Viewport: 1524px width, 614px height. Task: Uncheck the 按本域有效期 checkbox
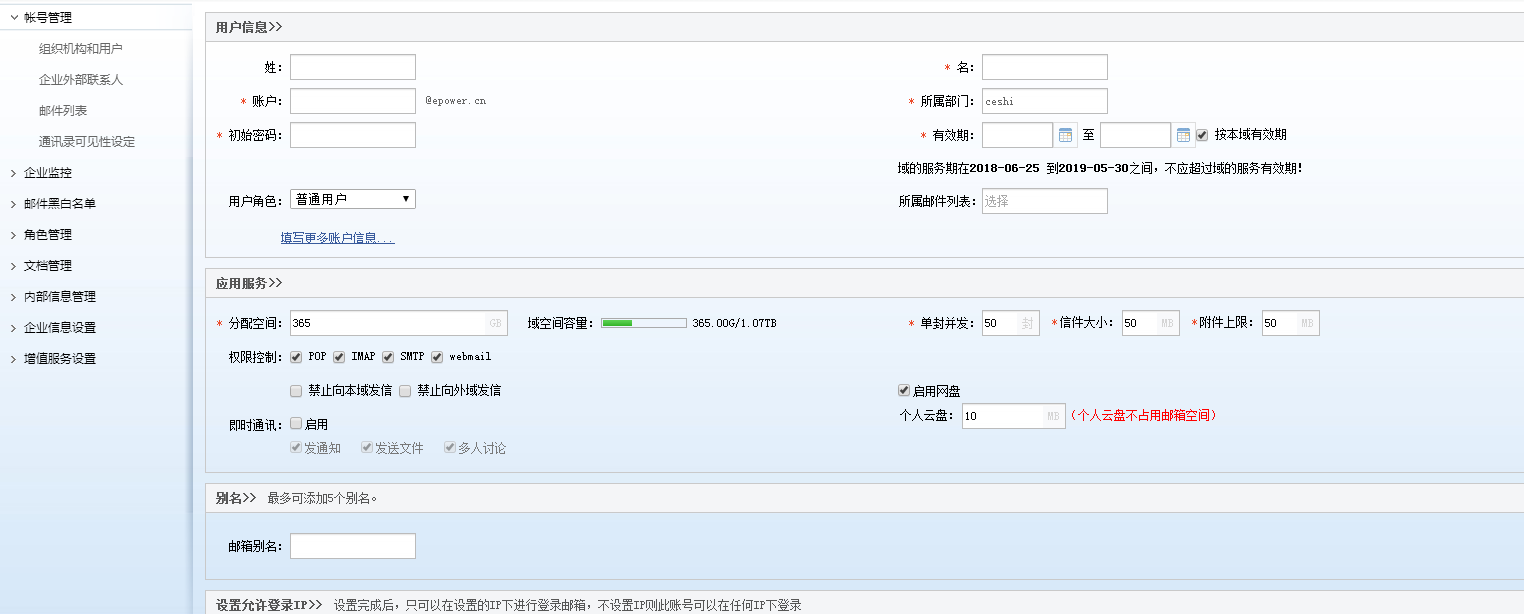pos(1202,134)
